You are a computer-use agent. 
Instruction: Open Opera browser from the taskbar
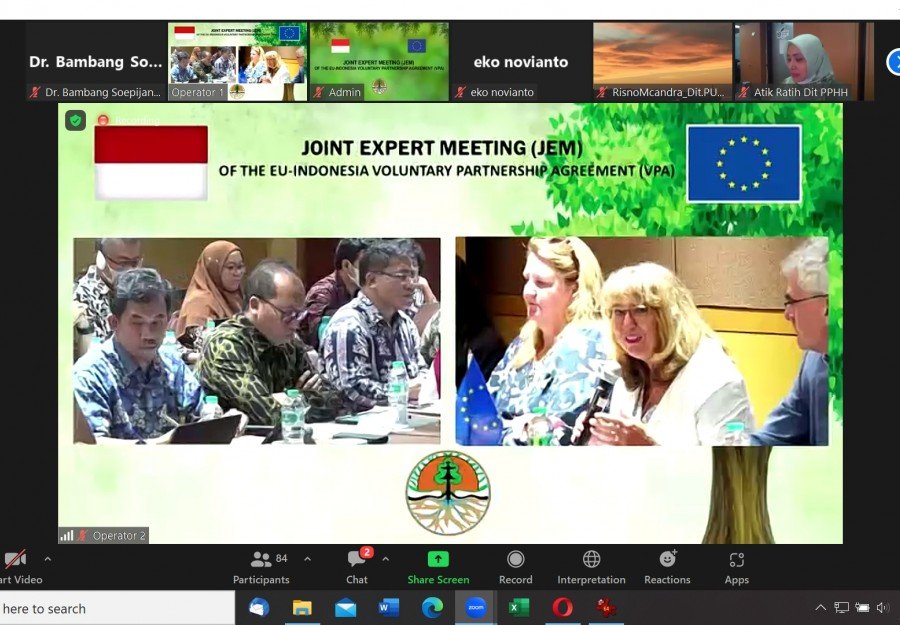pyautogui.click(x=562, y=607)
